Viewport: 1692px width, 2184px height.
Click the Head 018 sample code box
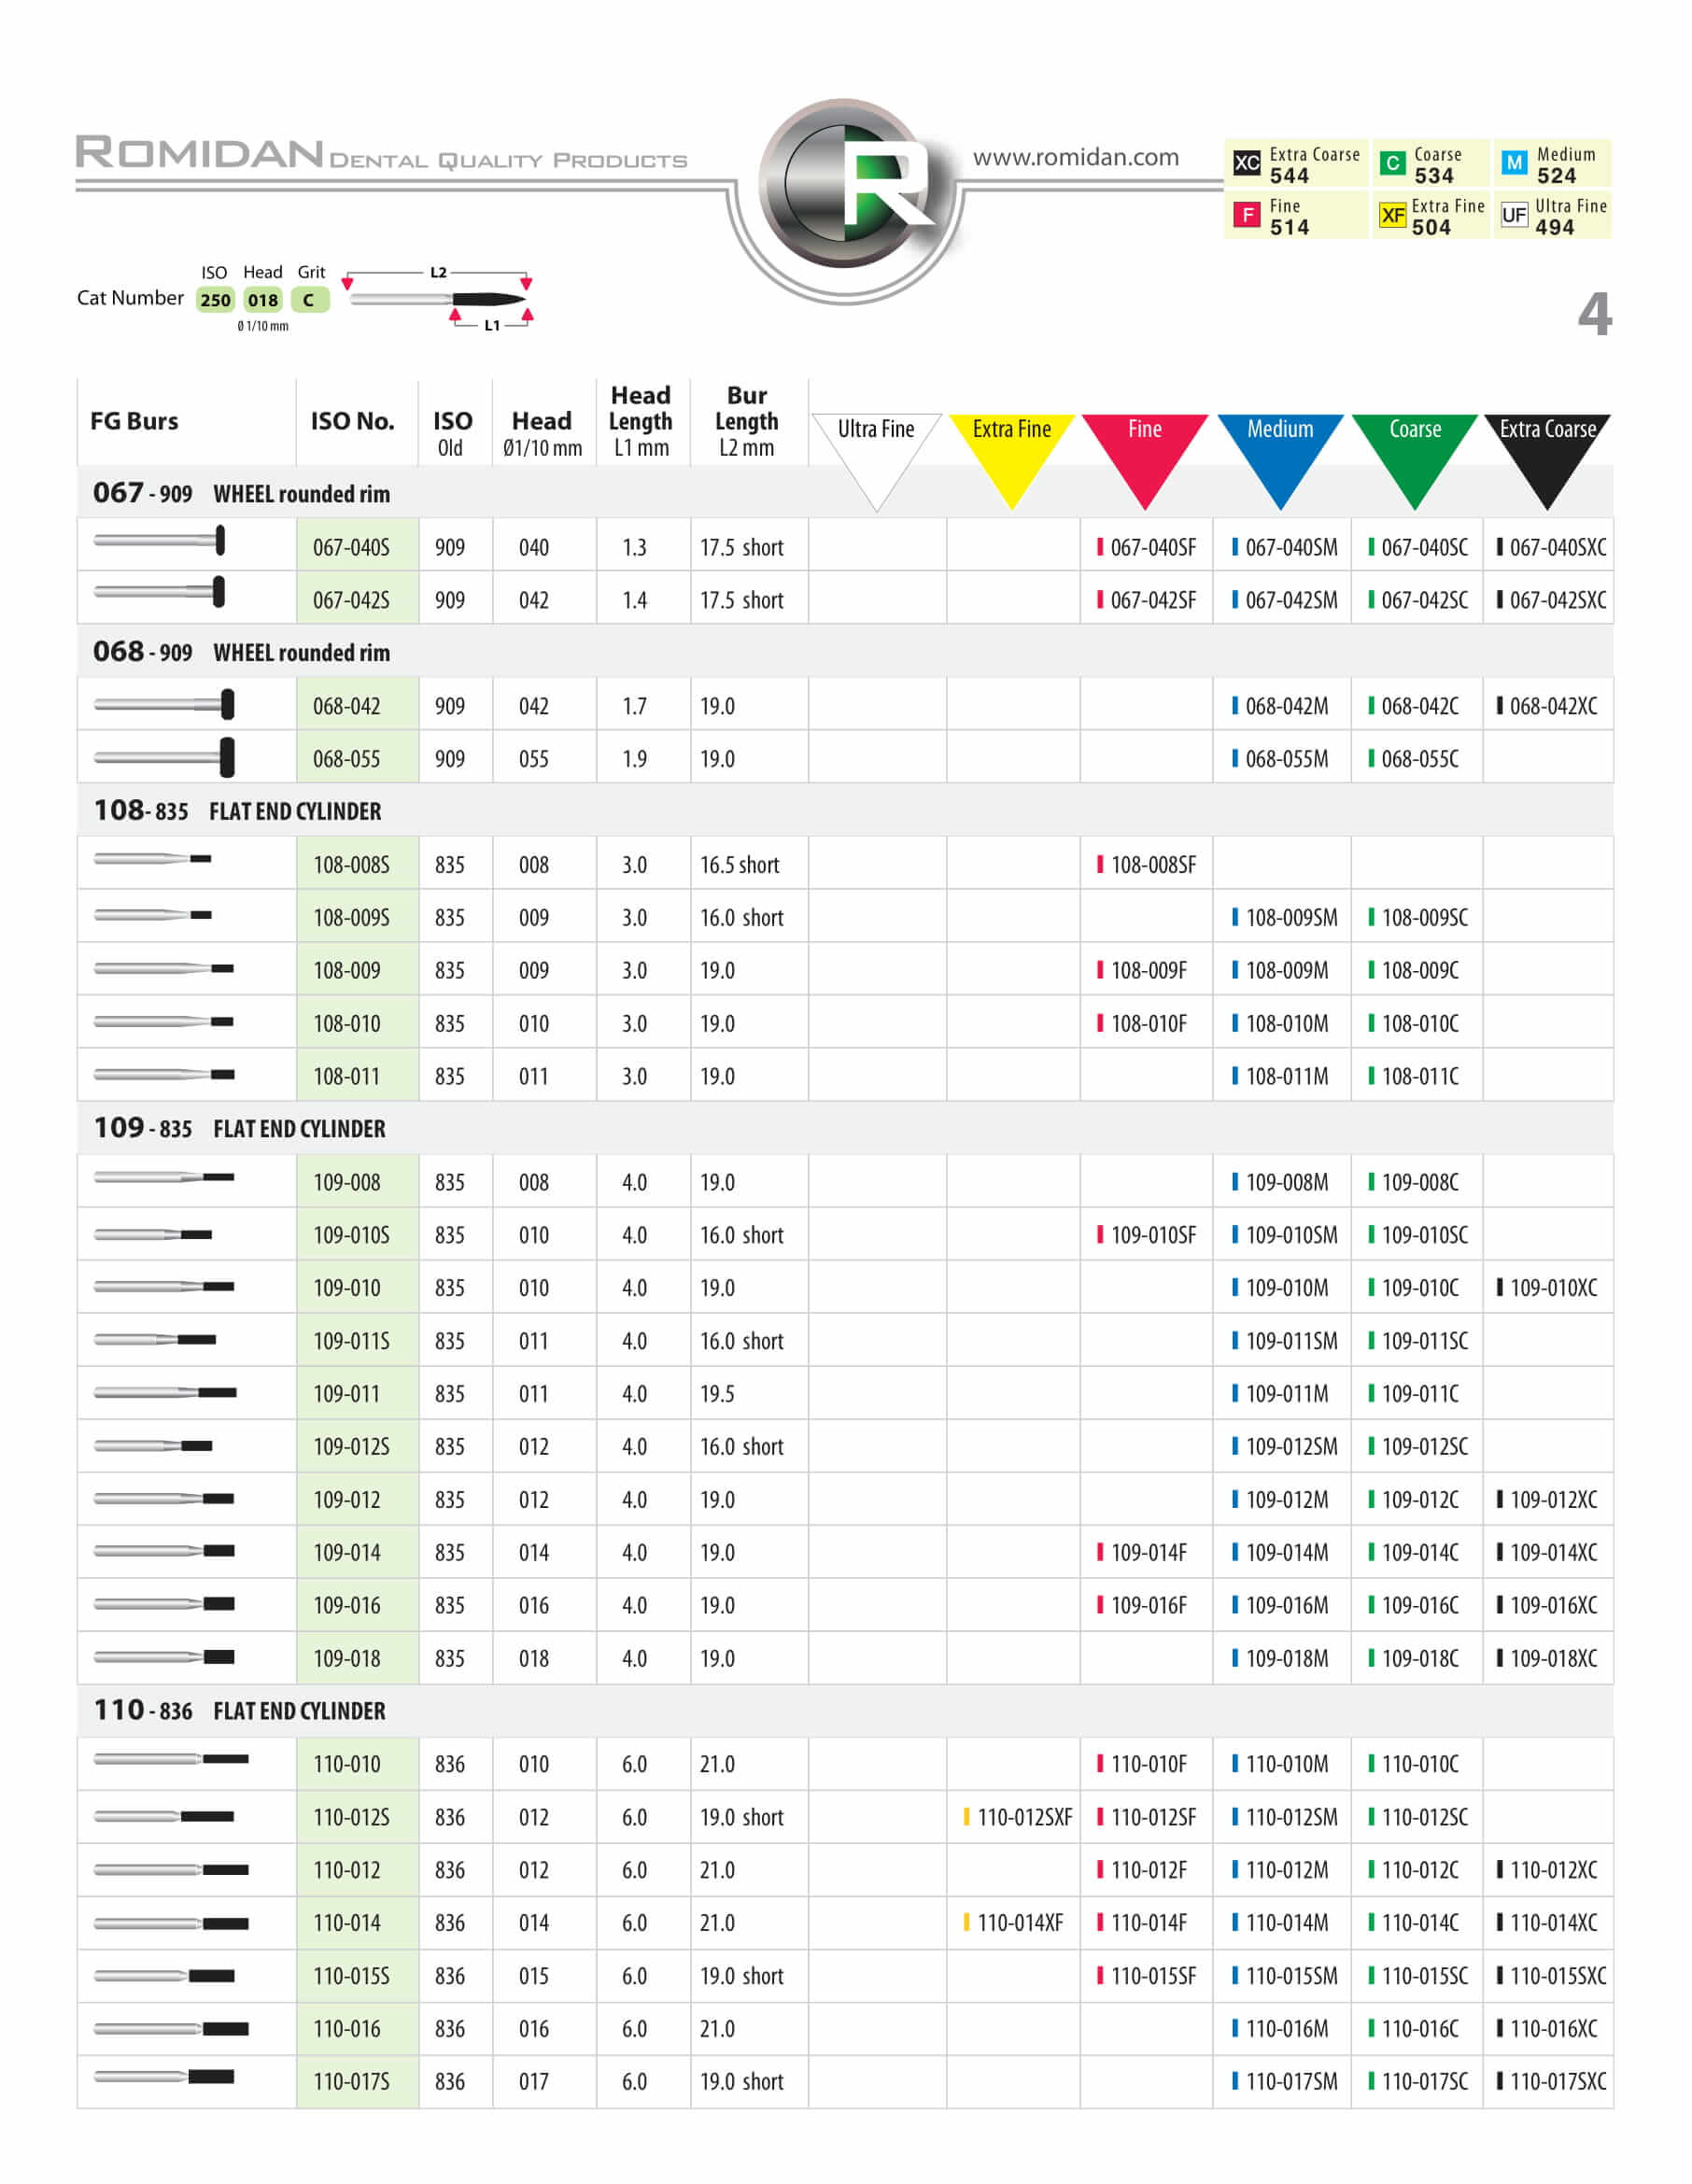(x=263, y=300)
